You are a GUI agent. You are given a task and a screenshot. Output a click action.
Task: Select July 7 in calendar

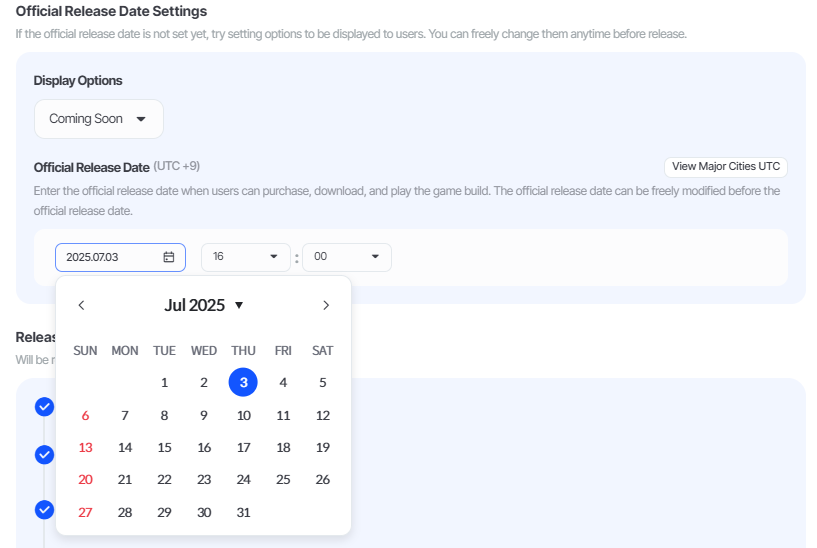tap(125, 416)
